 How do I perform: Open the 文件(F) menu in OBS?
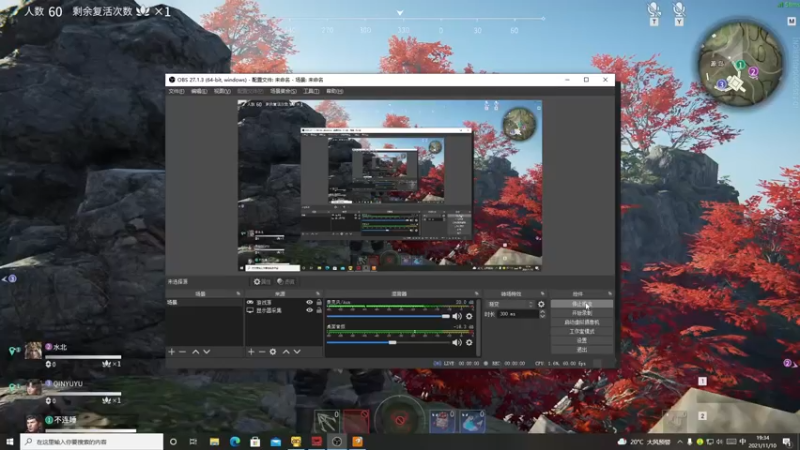(176, 91)
